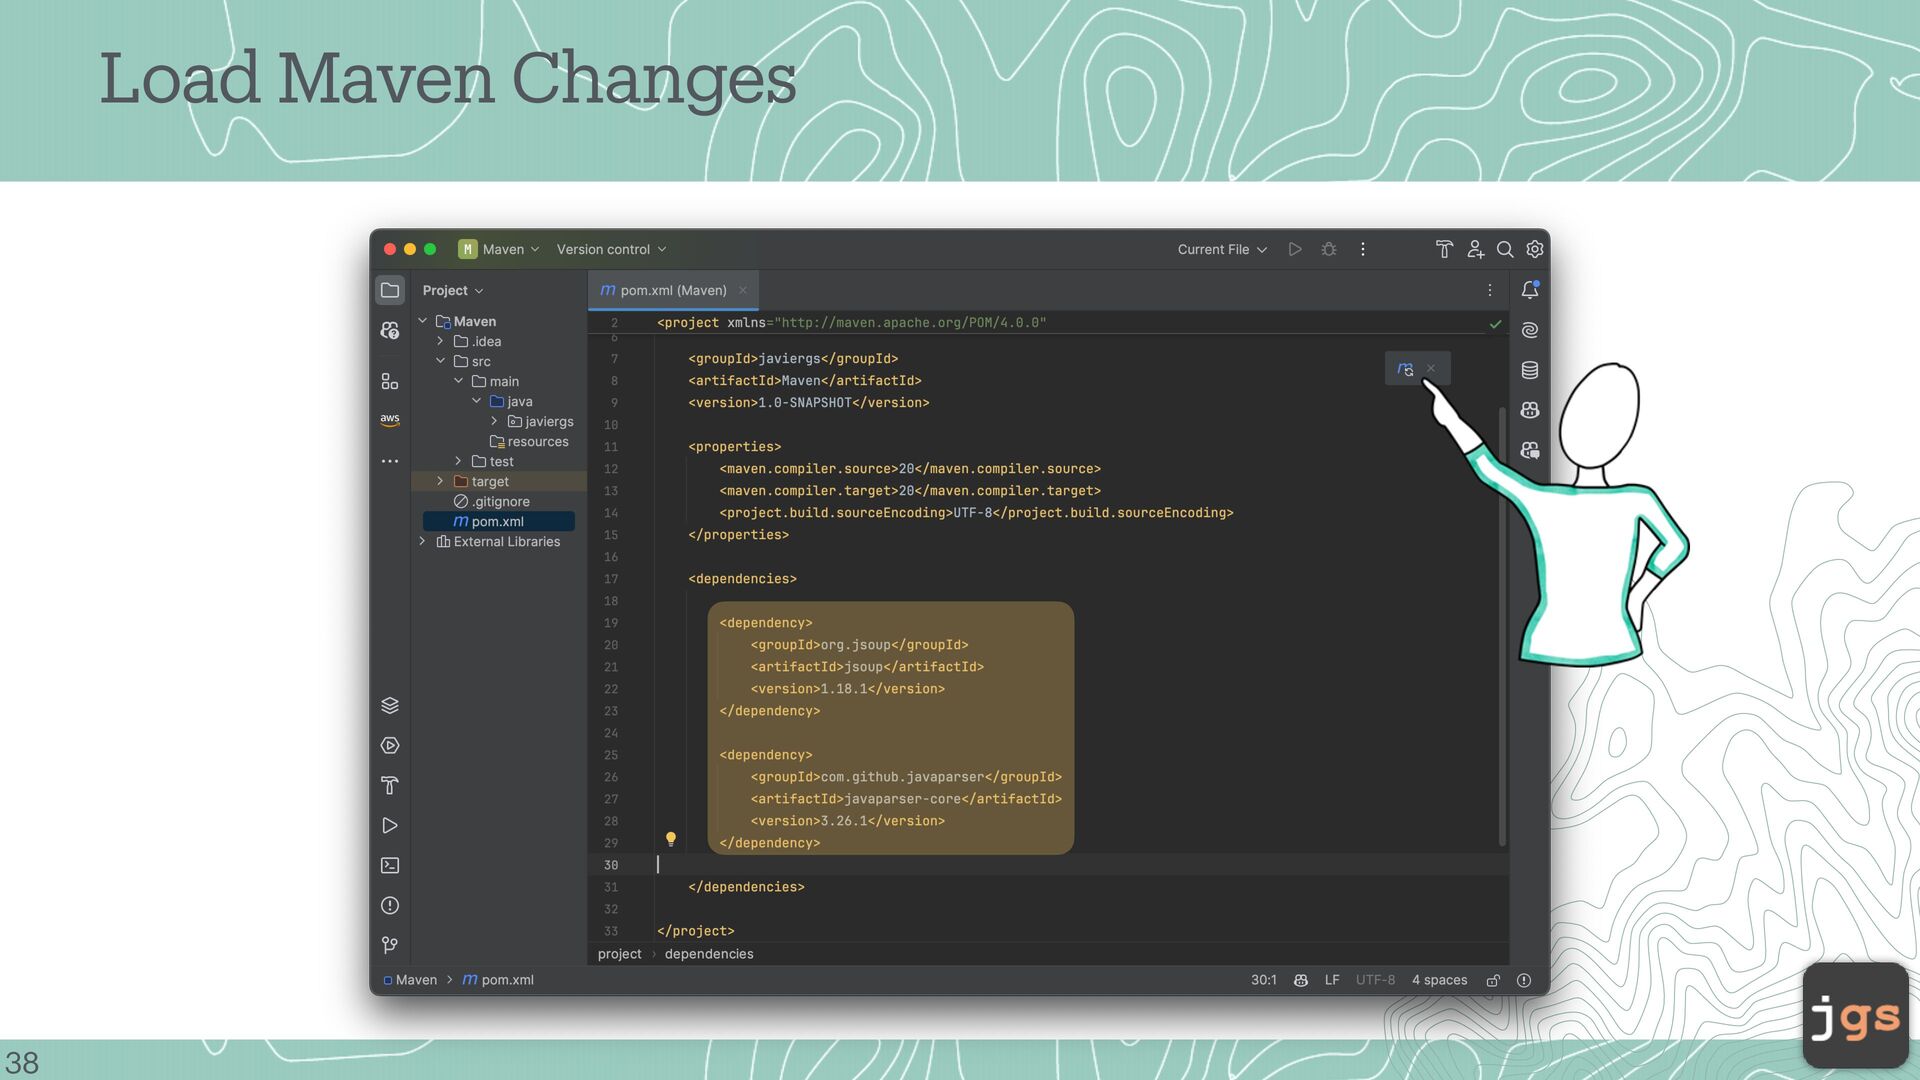Screen dimensions: 1920x1080
Task: Open the Notifications bell panel
Action: 1529,290
